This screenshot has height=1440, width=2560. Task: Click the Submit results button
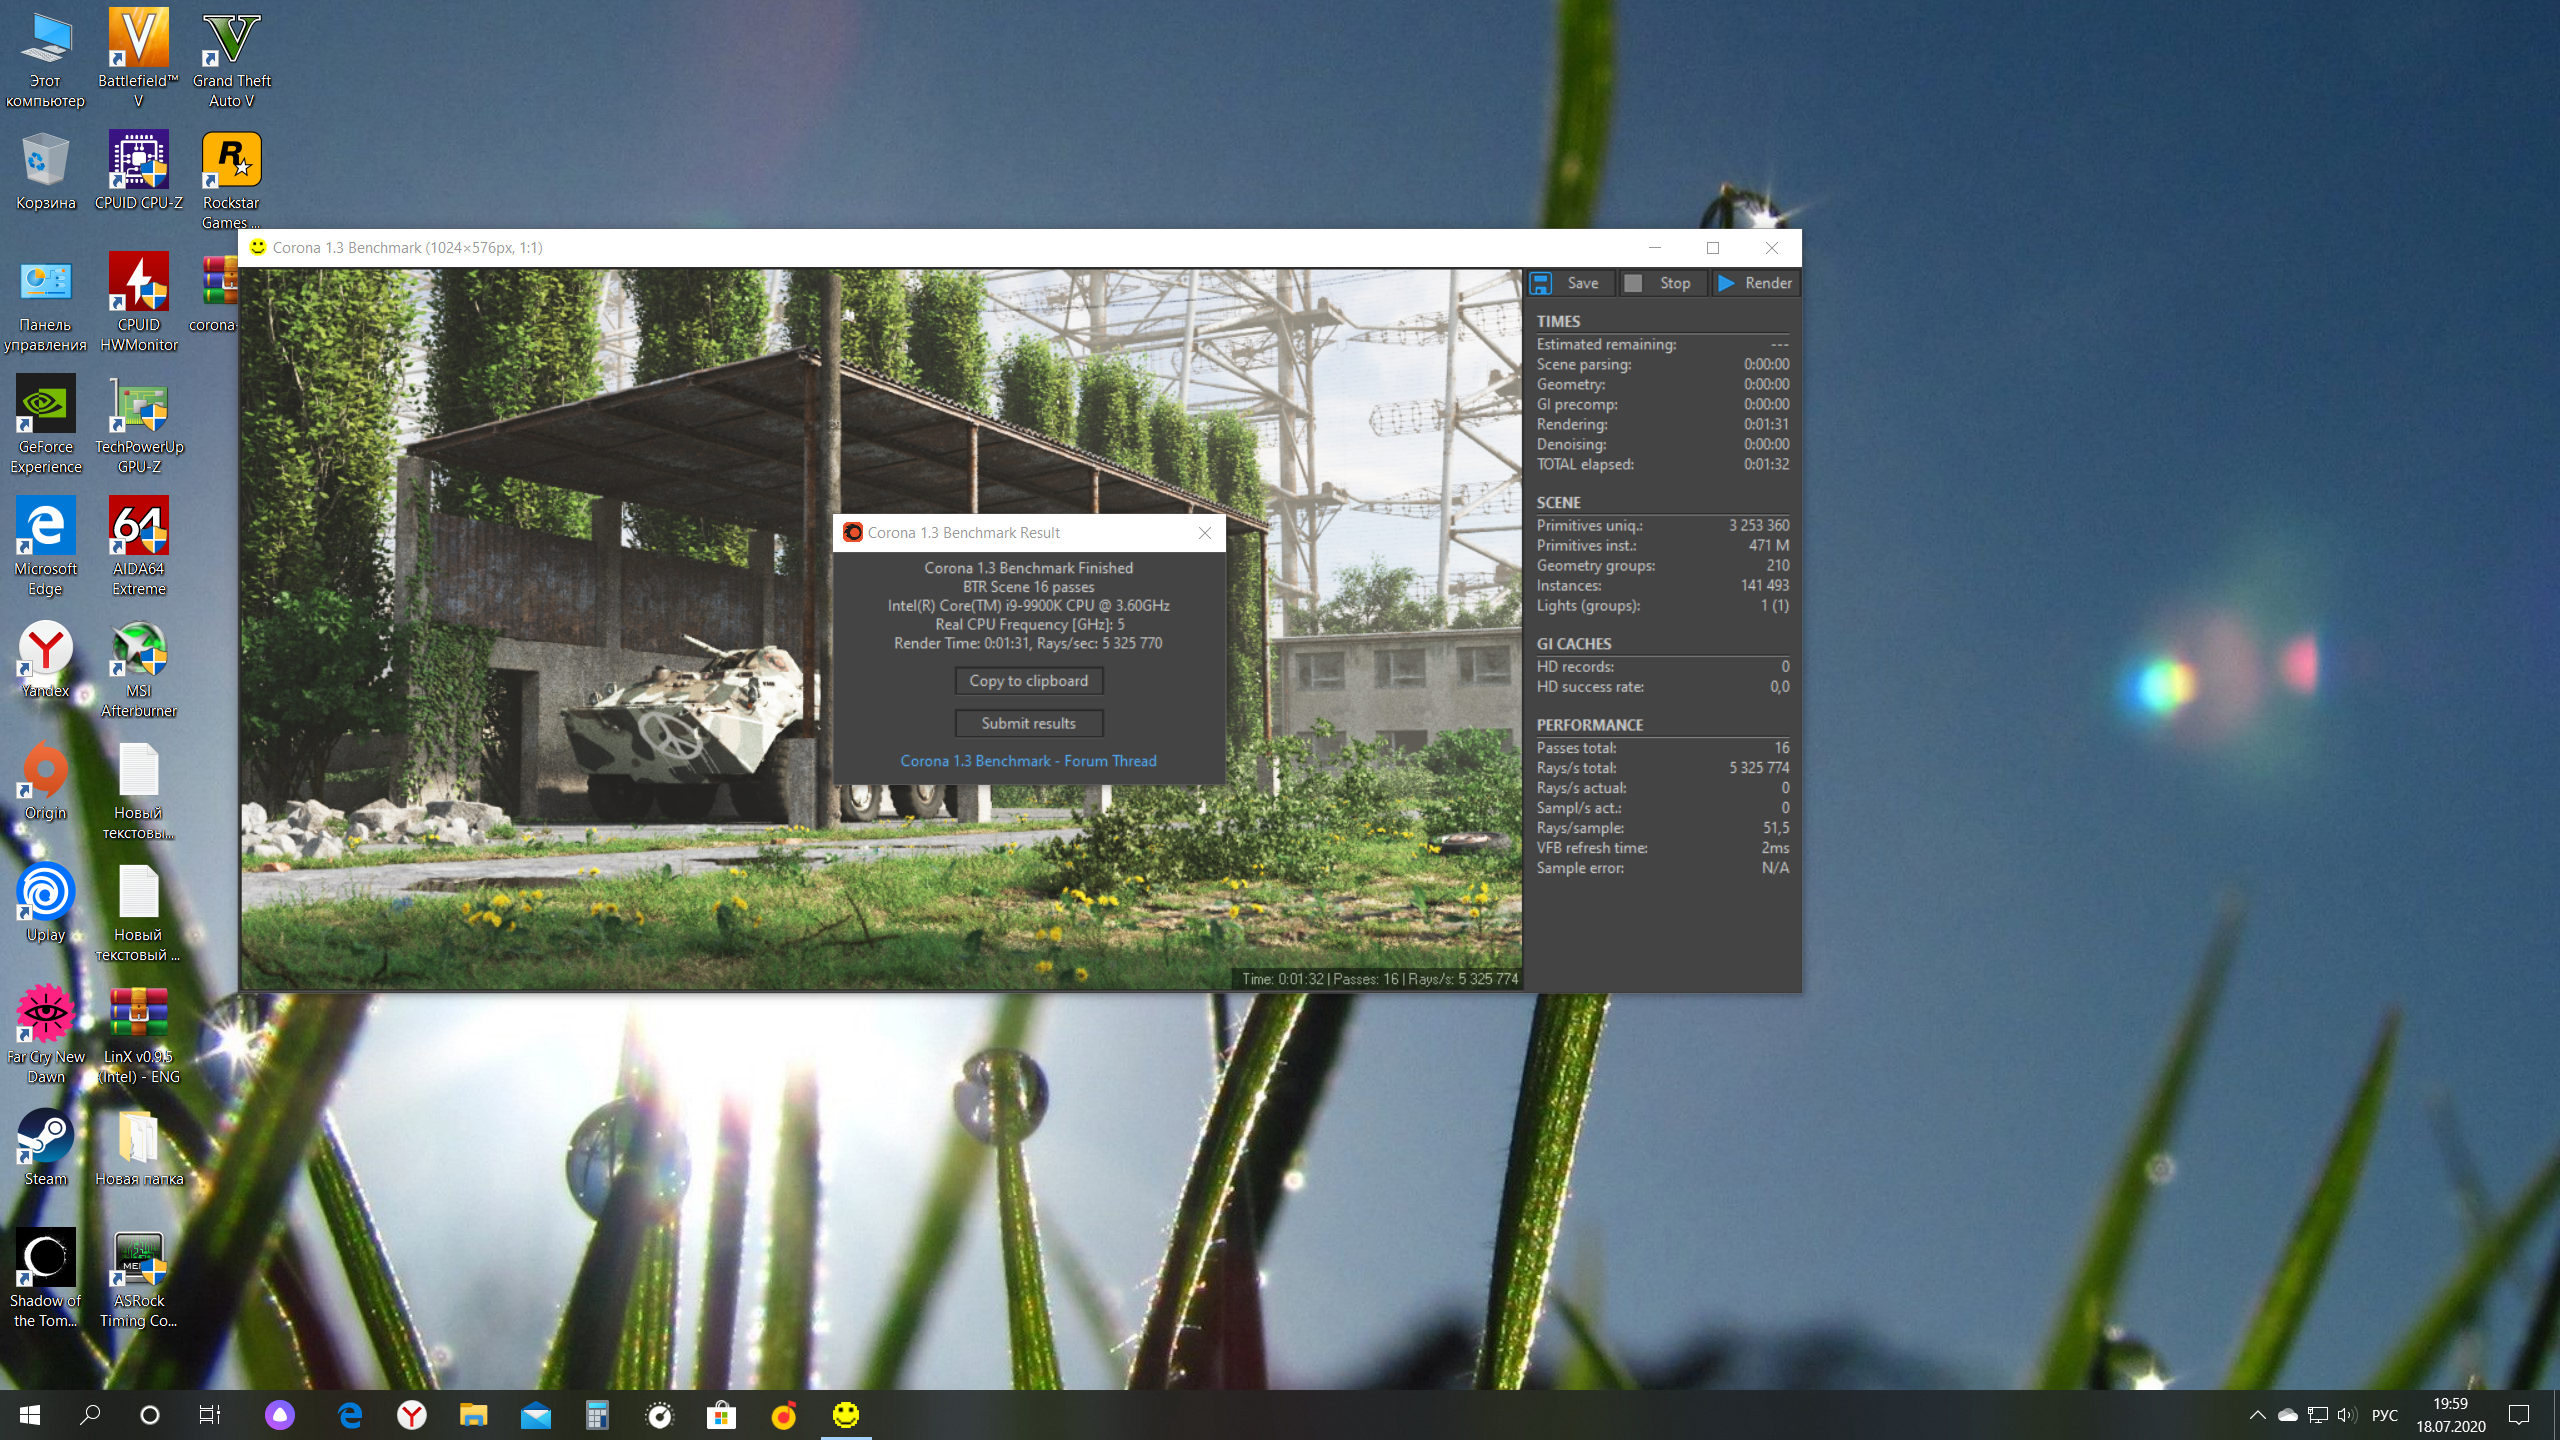(1028, 723)
